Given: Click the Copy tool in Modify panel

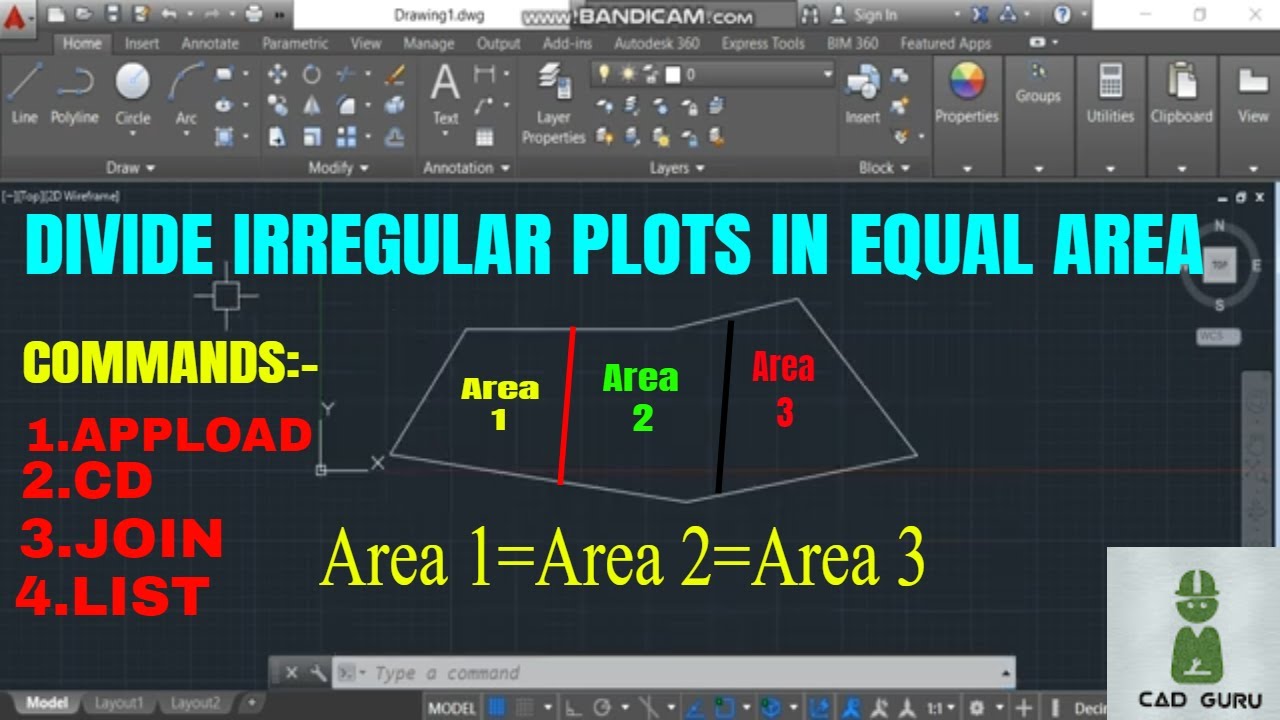Looking at the screenshot, I should [278, 105].
